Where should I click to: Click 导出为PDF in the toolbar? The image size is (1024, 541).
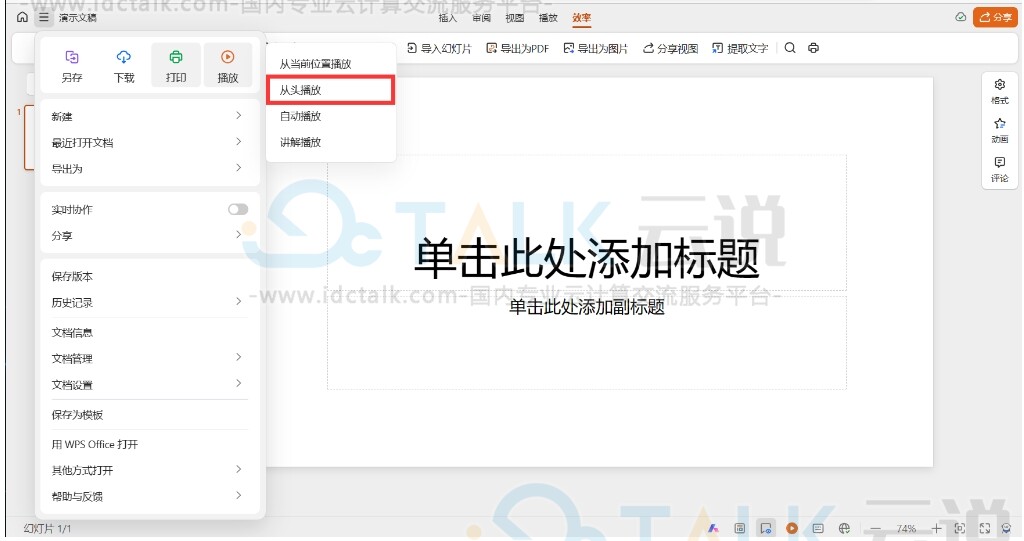coord(517,48)
